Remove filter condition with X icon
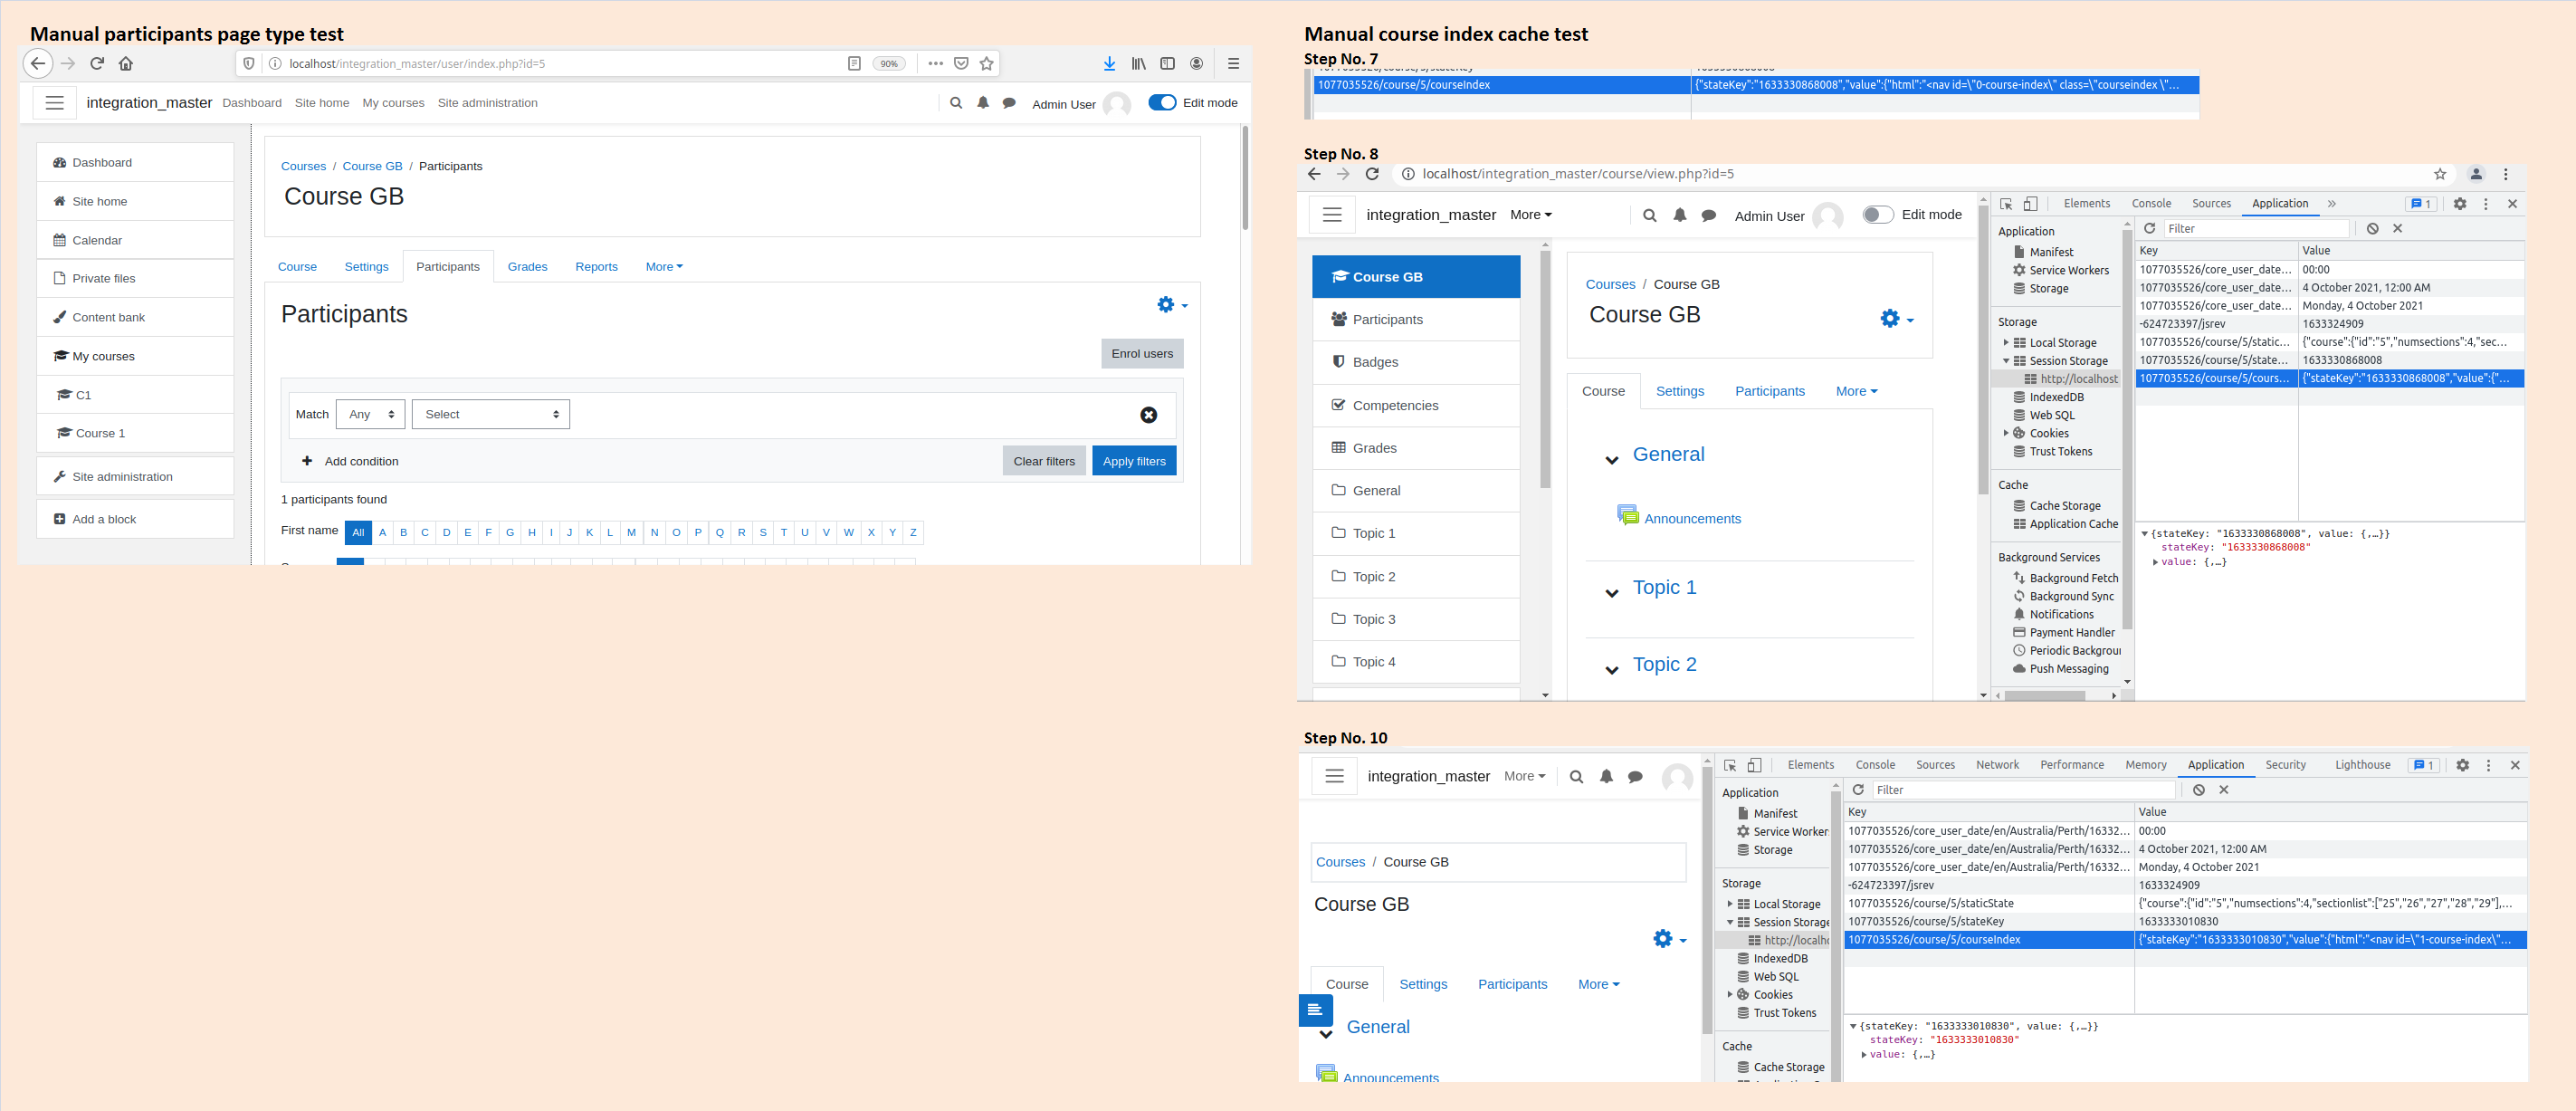2576x1111 pixels. 1149,415
